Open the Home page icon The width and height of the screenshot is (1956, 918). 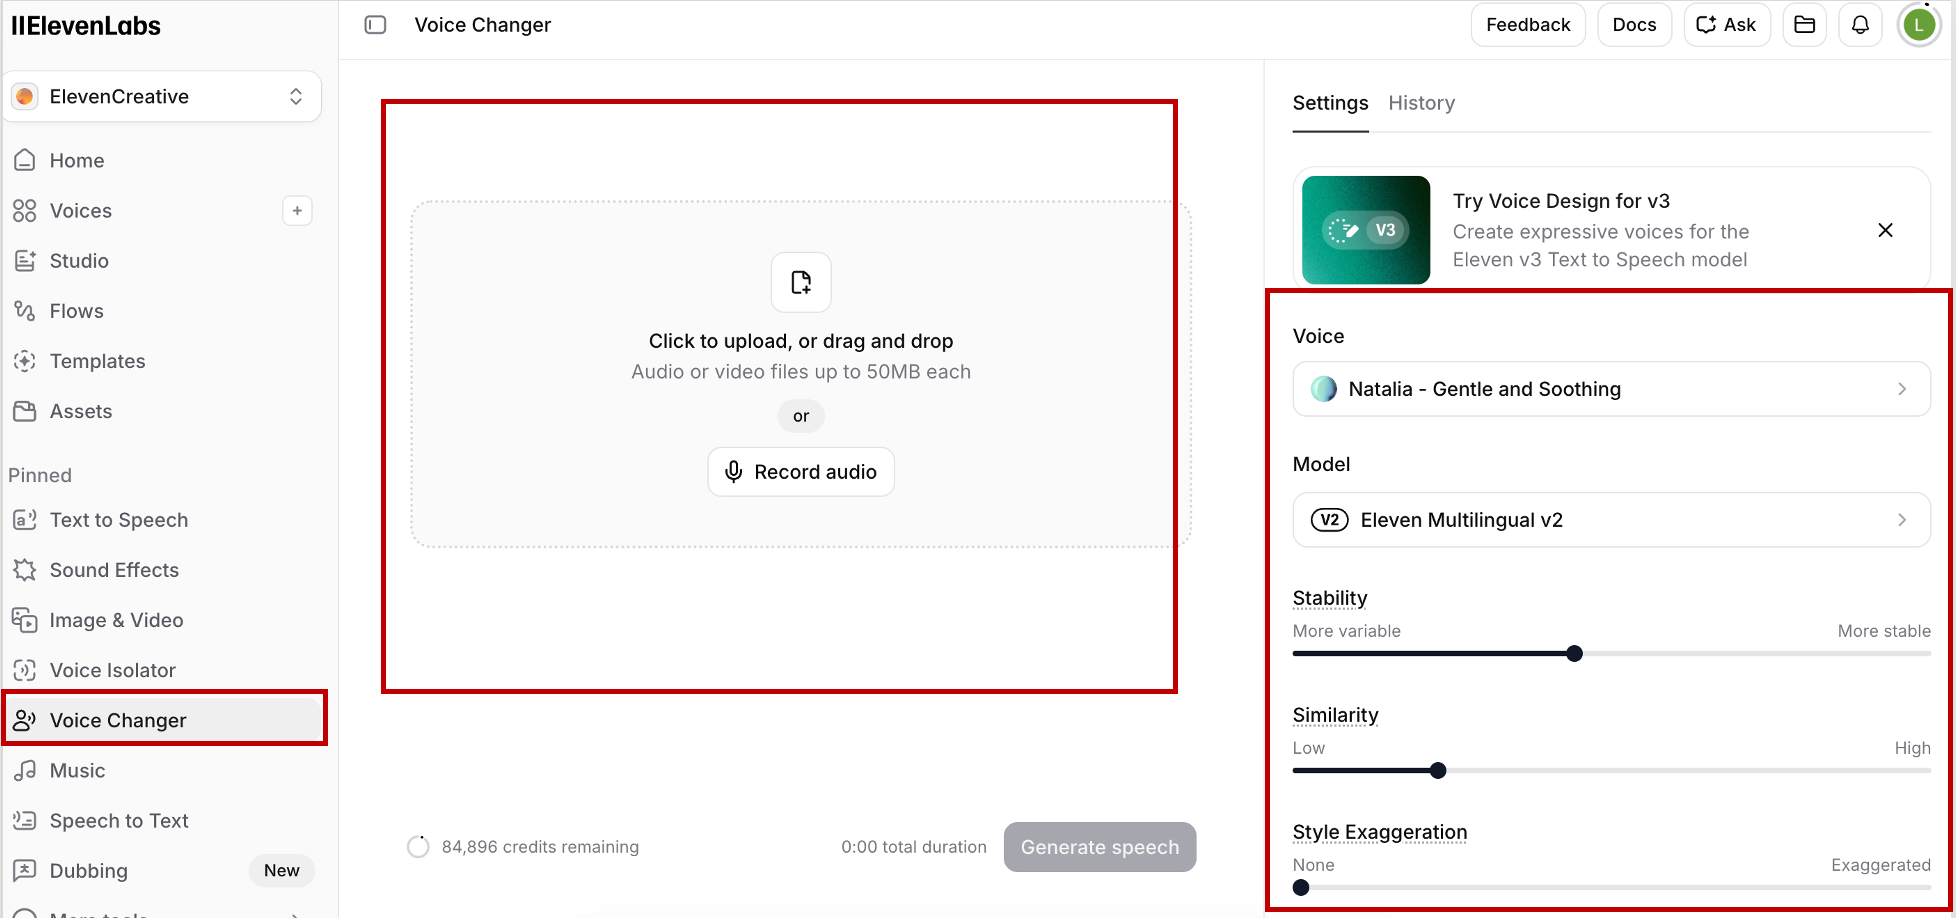[25, 160]
